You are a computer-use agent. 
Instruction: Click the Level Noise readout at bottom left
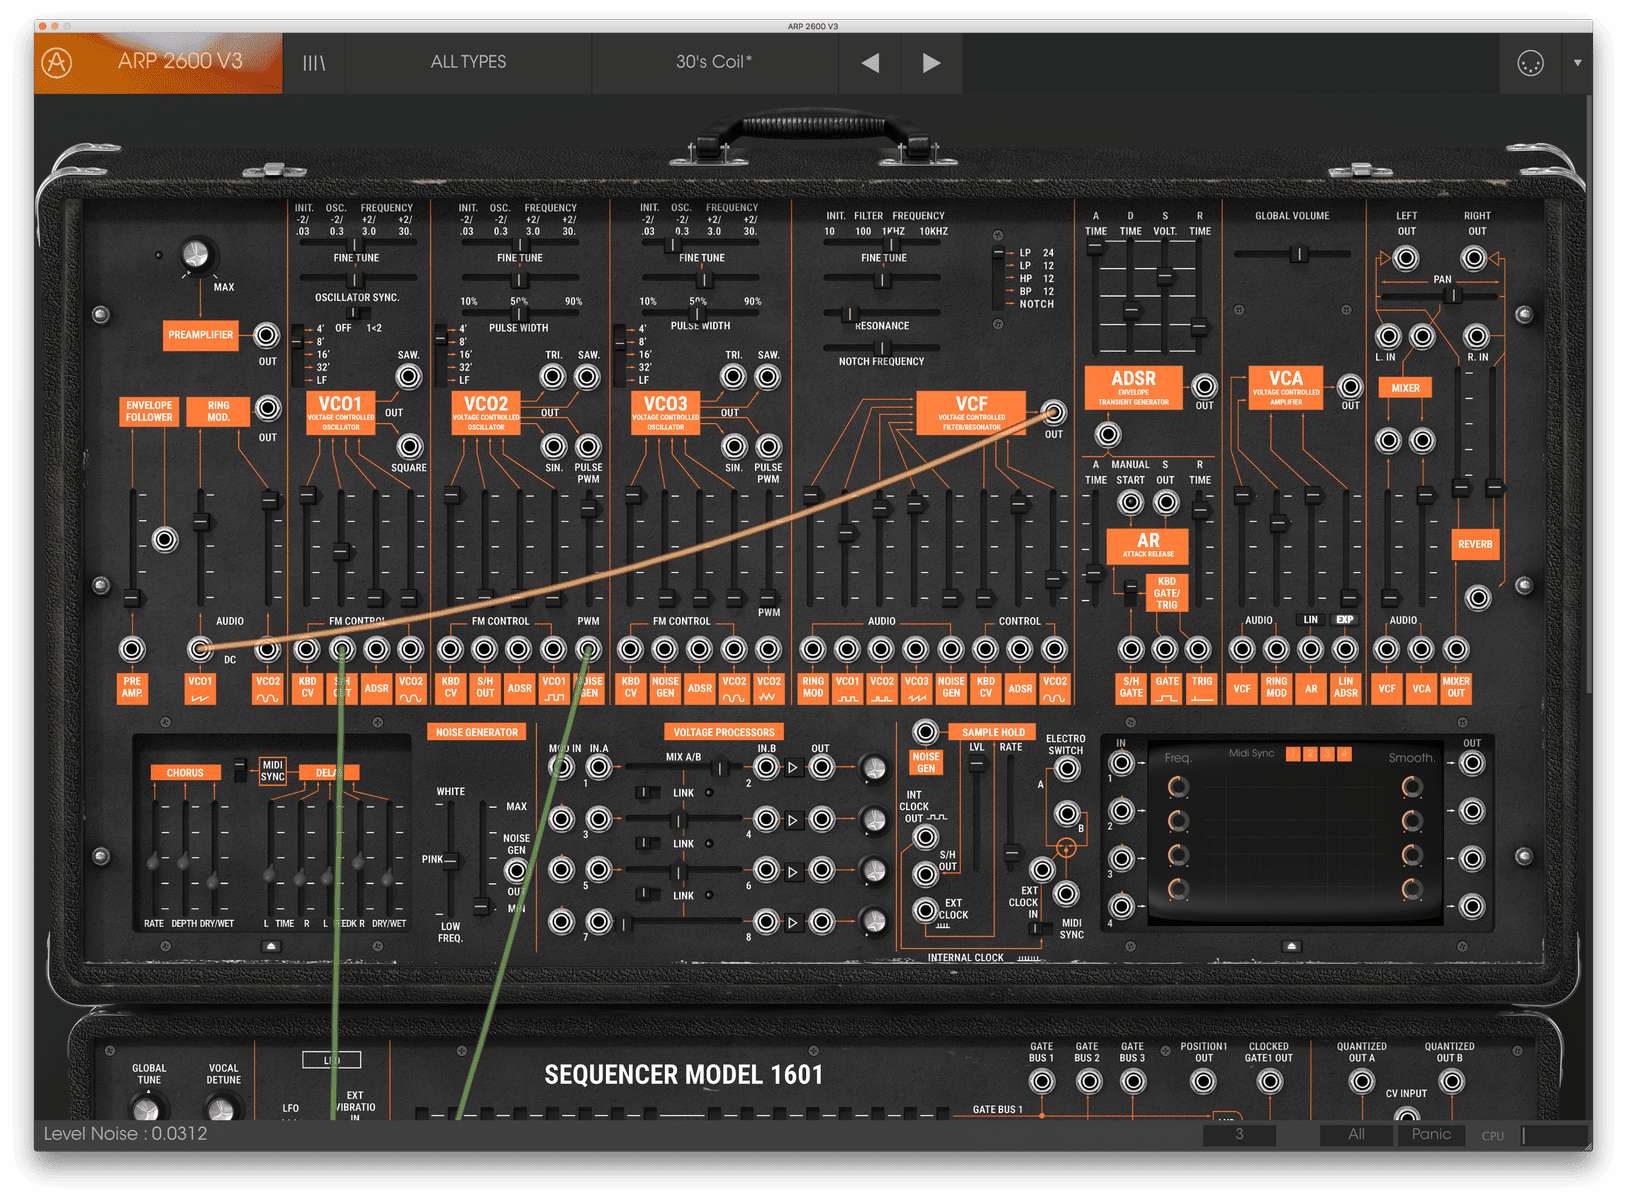tap(125, 1133)
